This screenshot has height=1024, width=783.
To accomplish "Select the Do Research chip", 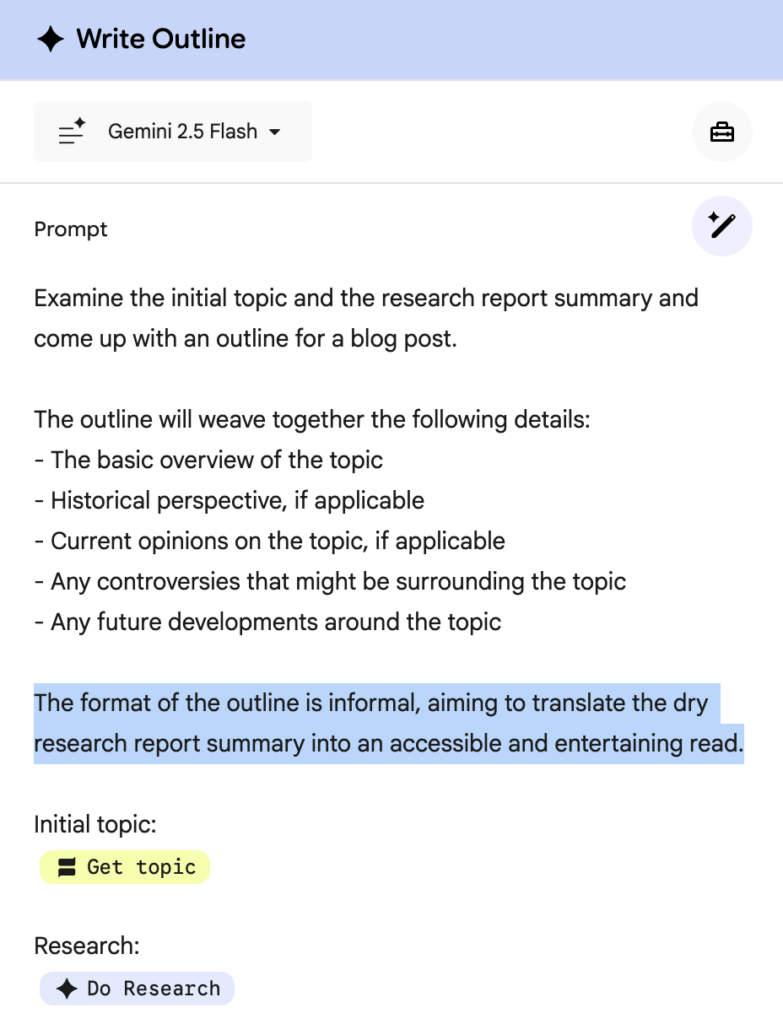I will [137, 988].
